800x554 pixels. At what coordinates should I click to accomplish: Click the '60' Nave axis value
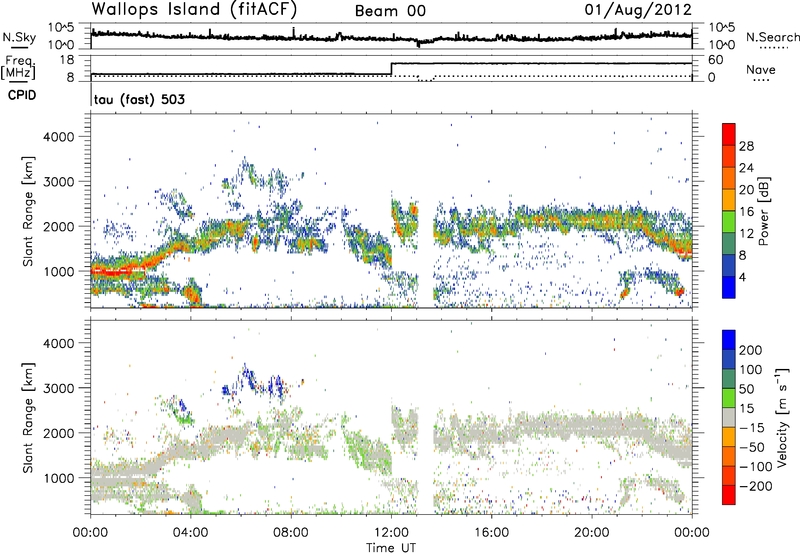pyautogui.click(x=716, y=60)
